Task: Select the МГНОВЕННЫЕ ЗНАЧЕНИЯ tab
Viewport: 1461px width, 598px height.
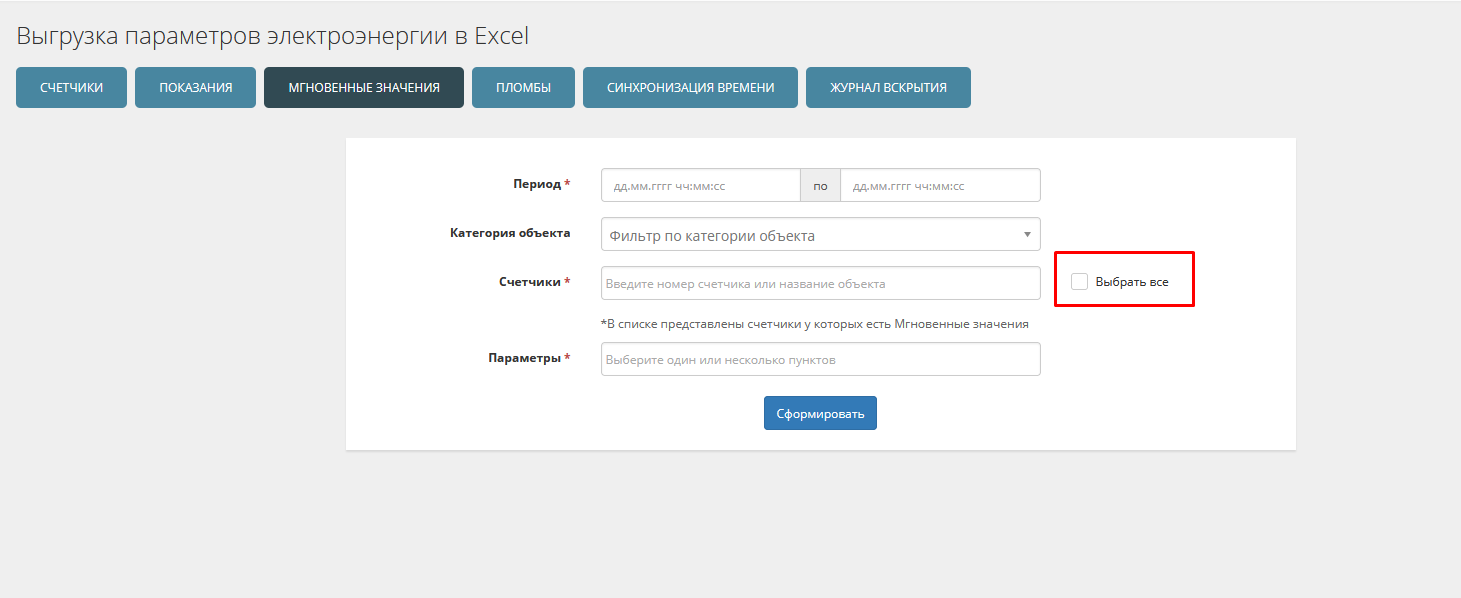Action: tap(364, 87)
